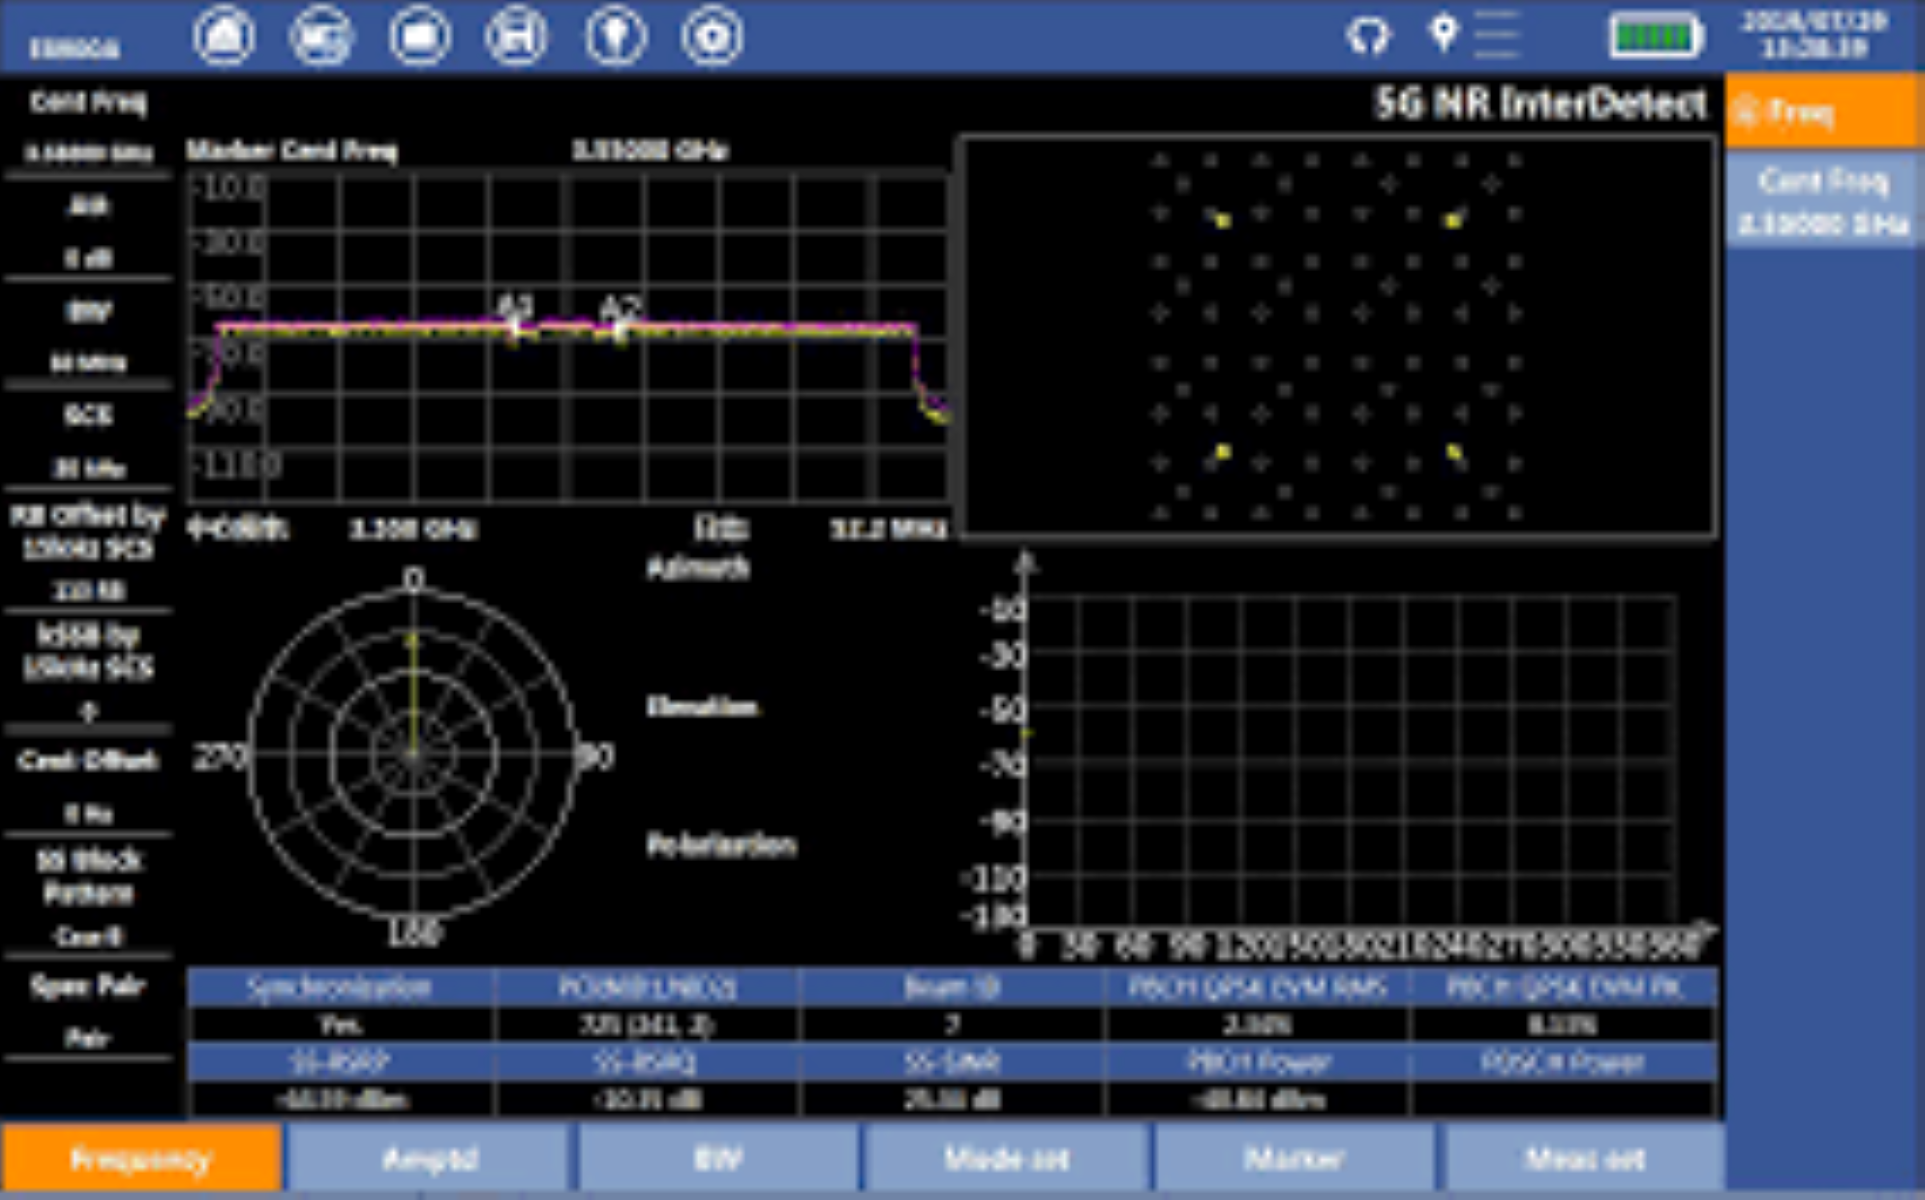Image resolution: width=1925 pixels, height=1200 pixels.
Task: Click the constellation diagram panel
Action: coord(1338,337)
